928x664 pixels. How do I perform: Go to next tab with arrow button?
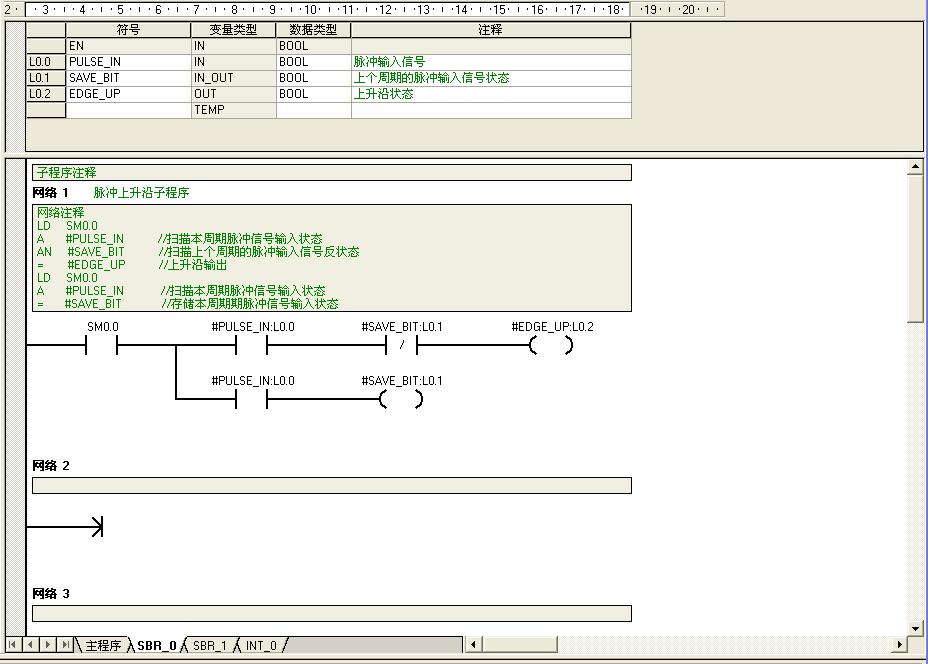[x=47, y=644]
